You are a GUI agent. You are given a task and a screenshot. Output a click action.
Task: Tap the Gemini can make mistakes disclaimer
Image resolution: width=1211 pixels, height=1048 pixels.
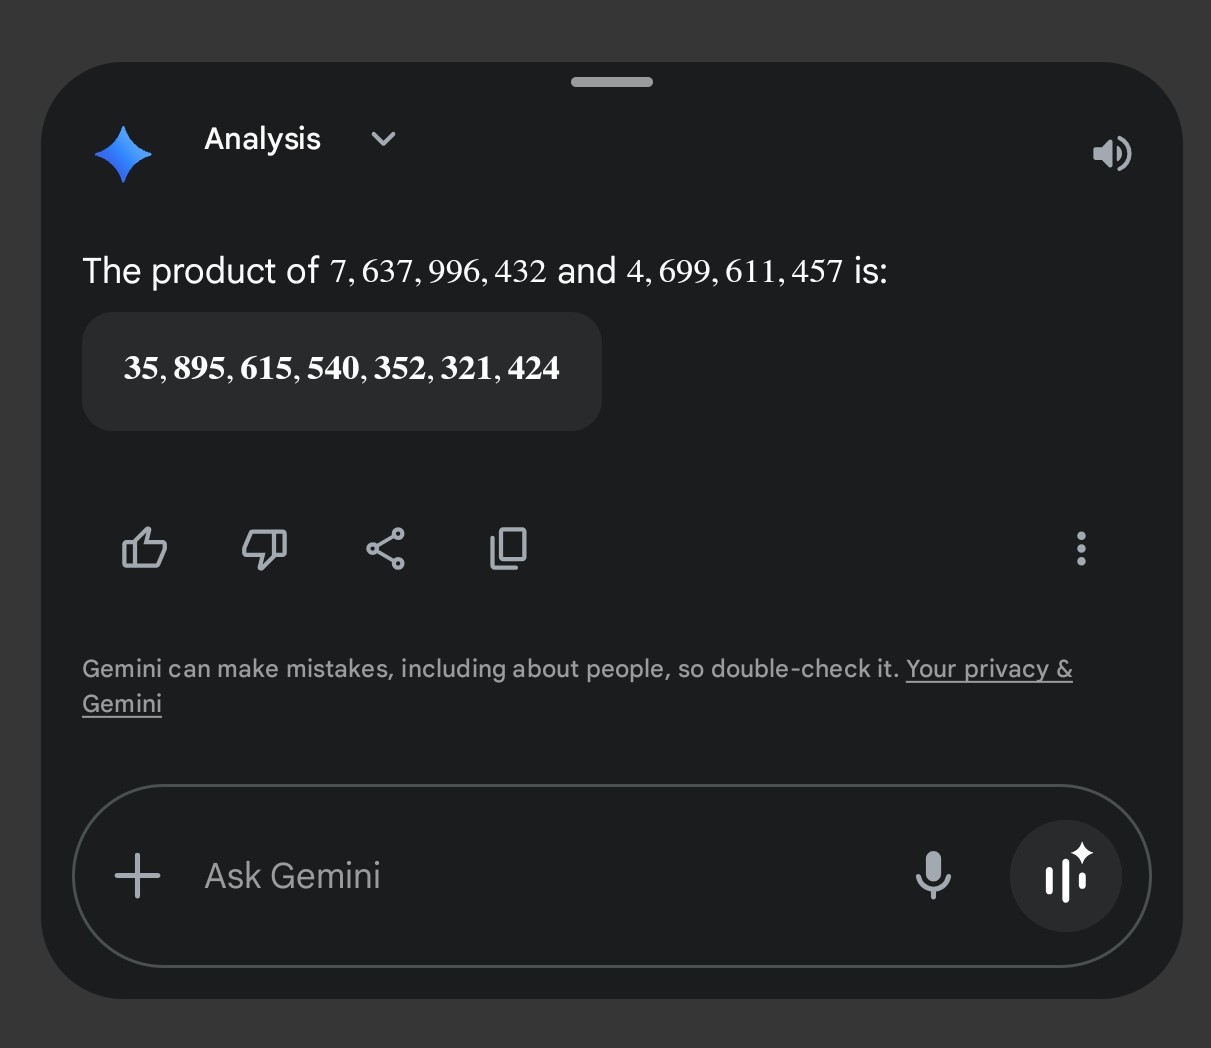click(490, 669)
